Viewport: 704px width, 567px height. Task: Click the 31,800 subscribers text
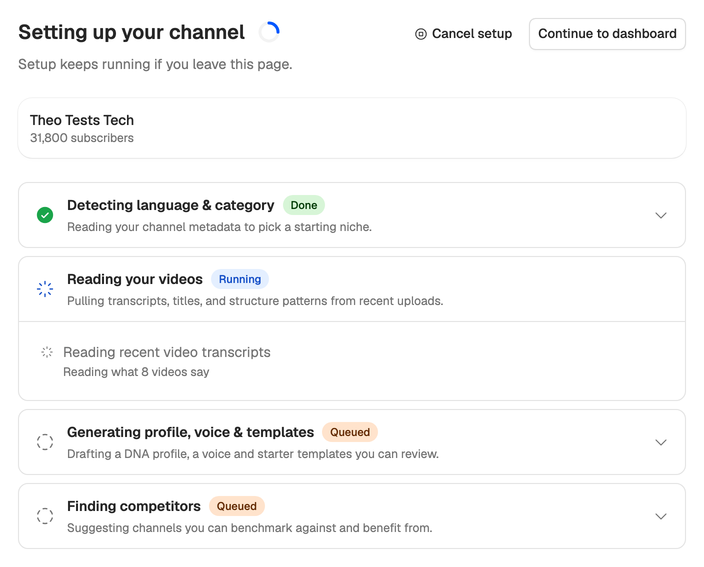point(82,138)
